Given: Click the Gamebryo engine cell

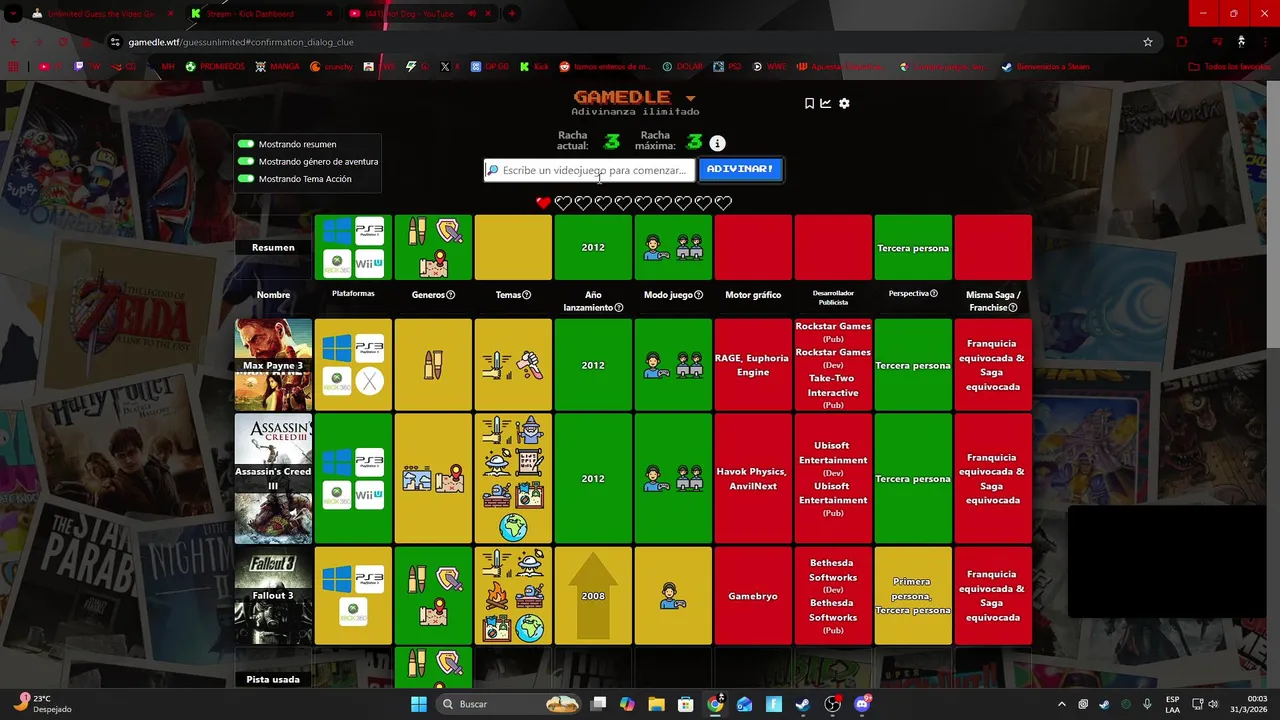Looking at the screenshot, I should point(753,595).
